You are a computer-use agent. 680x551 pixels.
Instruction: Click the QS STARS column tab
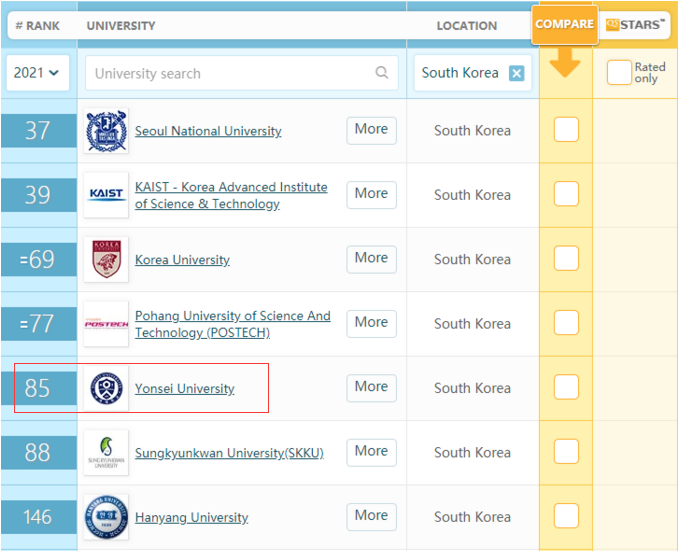click(x=635, y=25)
